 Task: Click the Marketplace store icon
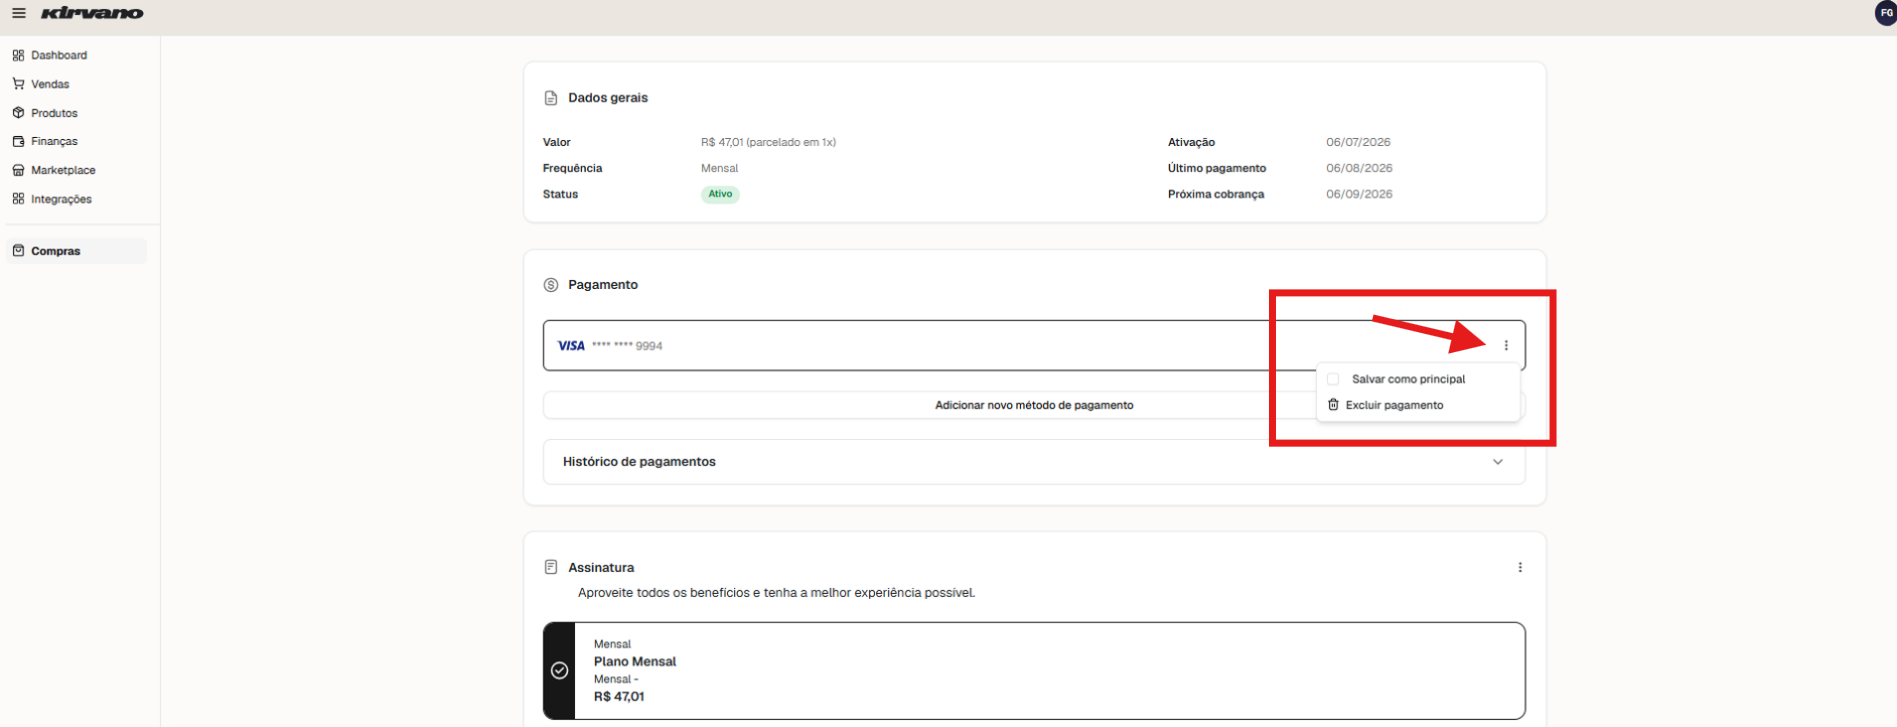(x=18, y=170)
